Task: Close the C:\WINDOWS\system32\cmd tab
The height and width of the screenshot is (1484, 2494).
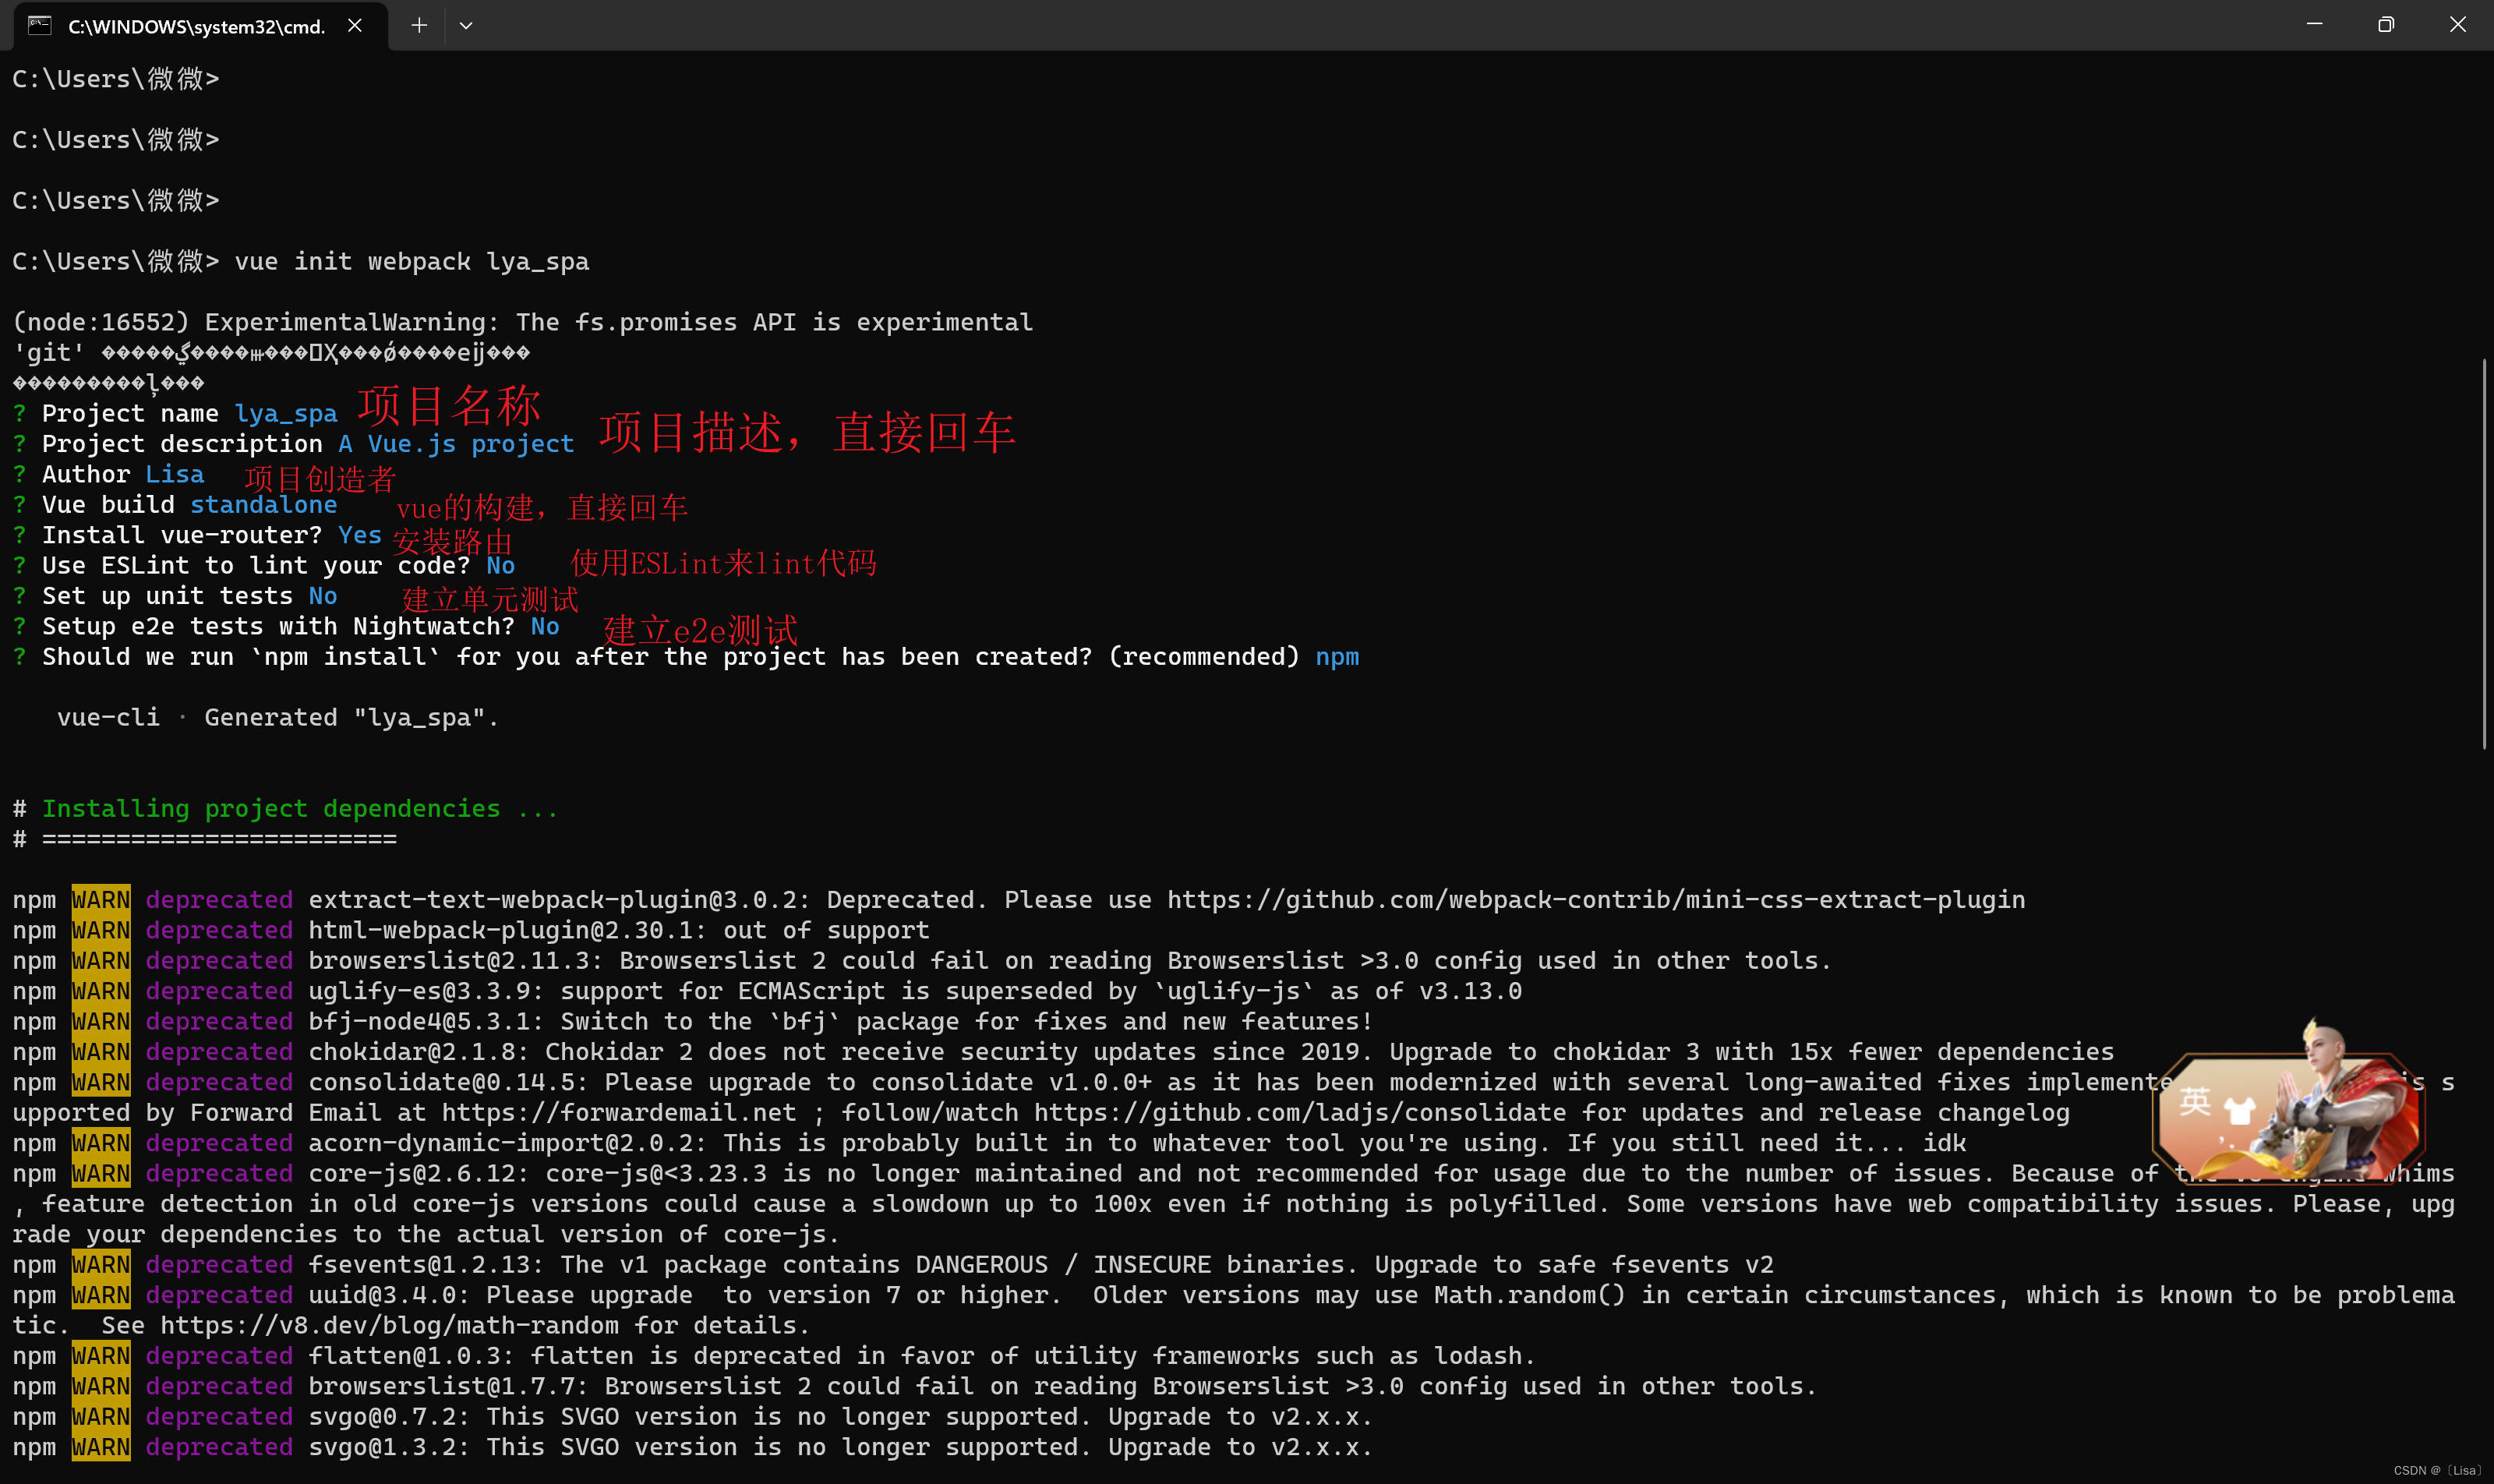Action: coord(355,25)
